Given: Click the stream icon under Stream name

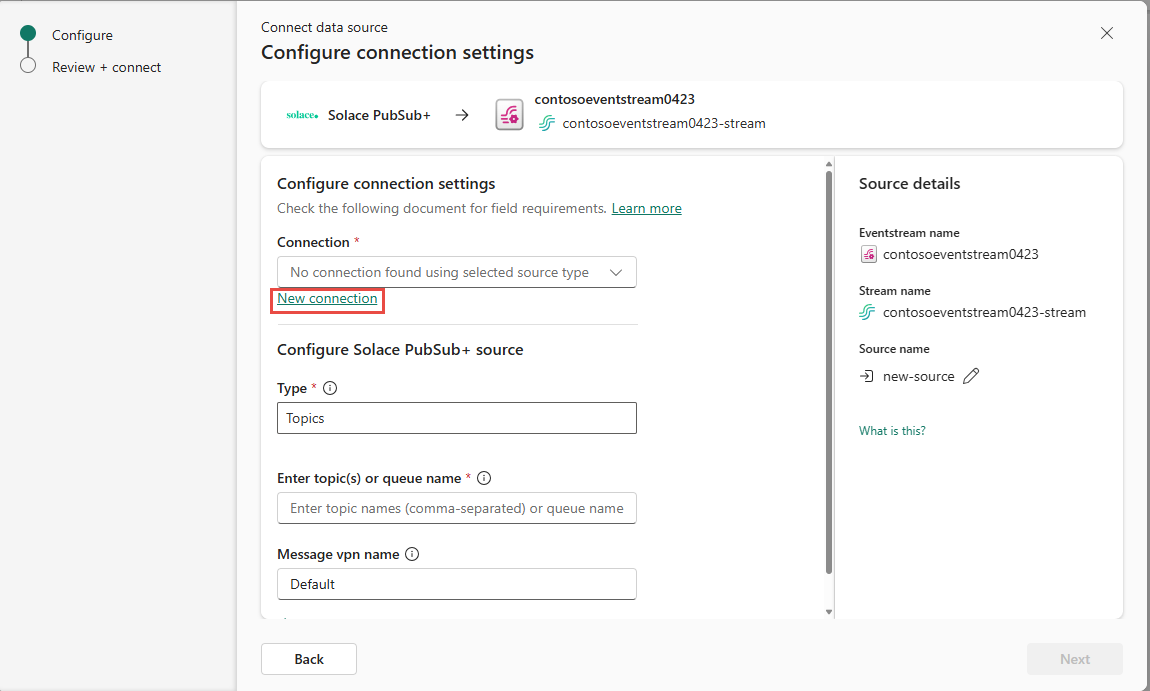Looking at the screenshot, I should click(x=867, y=312).
